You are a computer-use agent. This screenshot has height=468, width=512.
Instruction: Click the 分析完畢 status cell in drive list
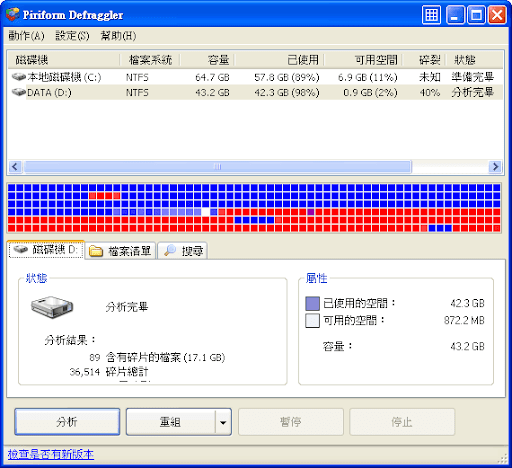(x=472, y=92)
